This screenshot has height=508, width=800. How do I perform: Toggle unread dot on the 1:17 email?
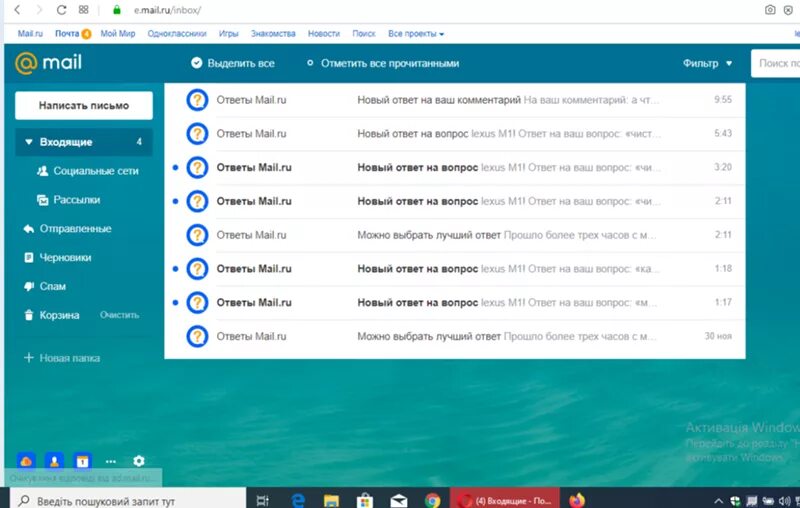click(x=176, y=302)
